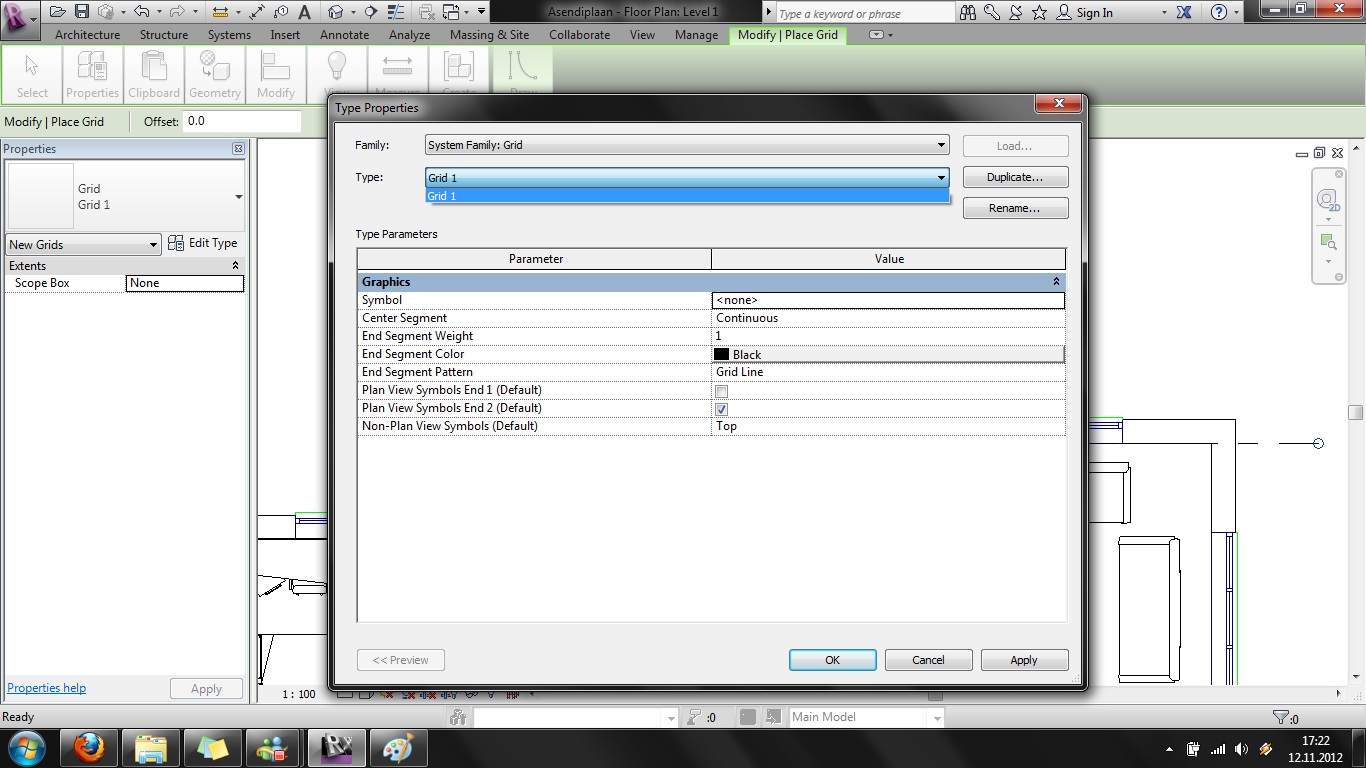This screenshot has height=768, width=1366.
Task: Collapse the Graphics parameter group
Action: (x=1056, y=282)
